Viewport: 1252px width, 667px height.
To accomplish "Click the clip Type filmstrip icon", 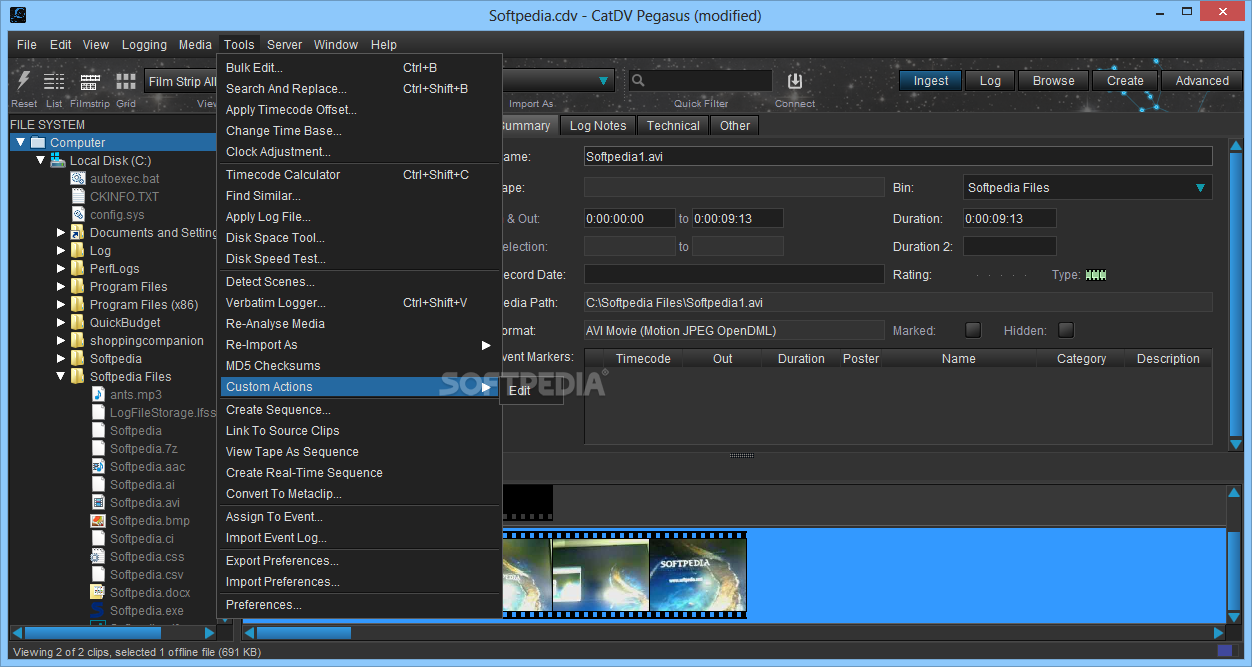I will (1096, 275).
